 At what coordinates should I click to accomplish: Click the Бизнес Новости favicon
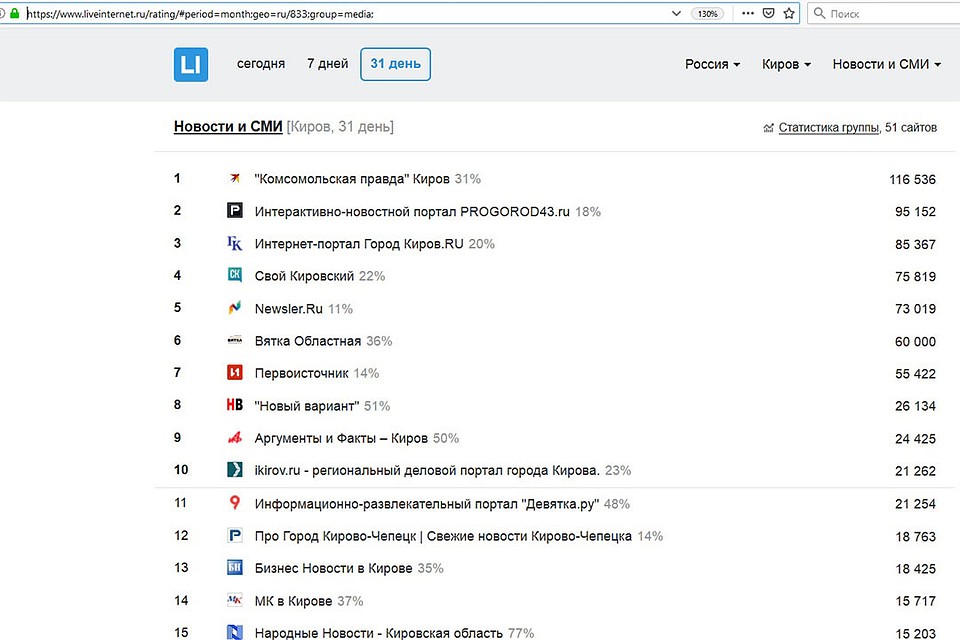click(x=234, y=568)
